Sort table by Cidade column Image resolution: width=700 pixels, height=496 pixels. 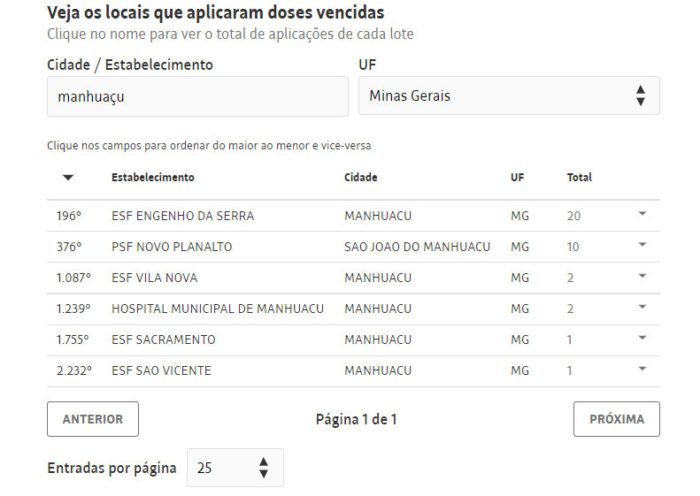click(x=361, y=177)
